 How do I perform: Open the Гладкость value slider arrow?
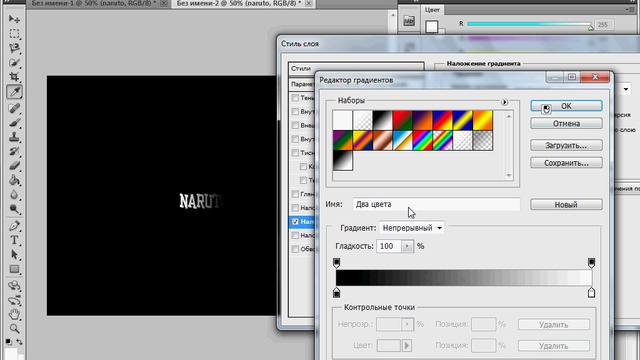[x=407, y=246]
